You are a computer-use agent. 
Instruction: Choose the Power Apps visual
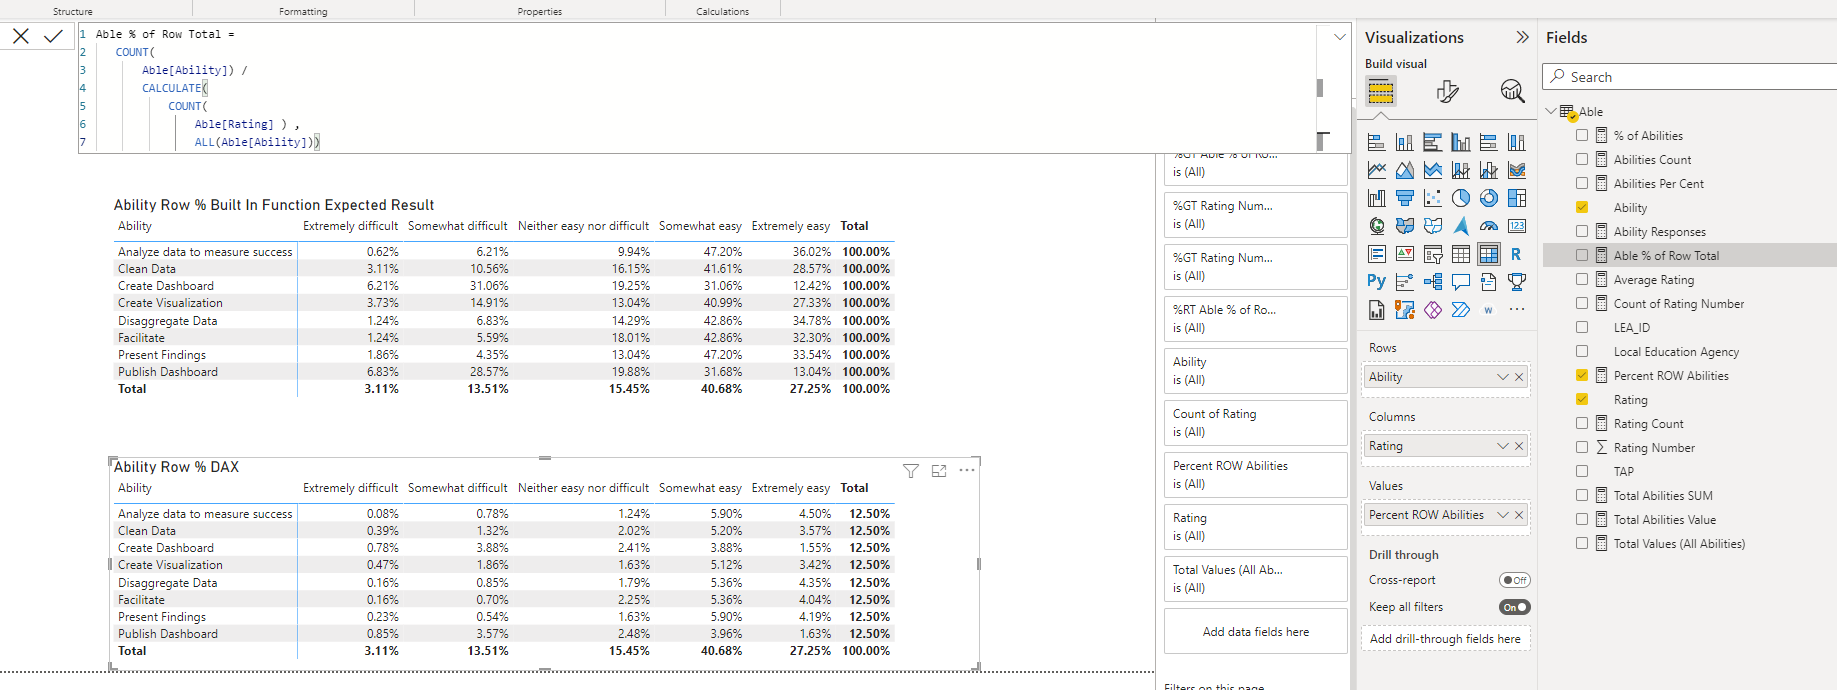(x=1433, y=310)
